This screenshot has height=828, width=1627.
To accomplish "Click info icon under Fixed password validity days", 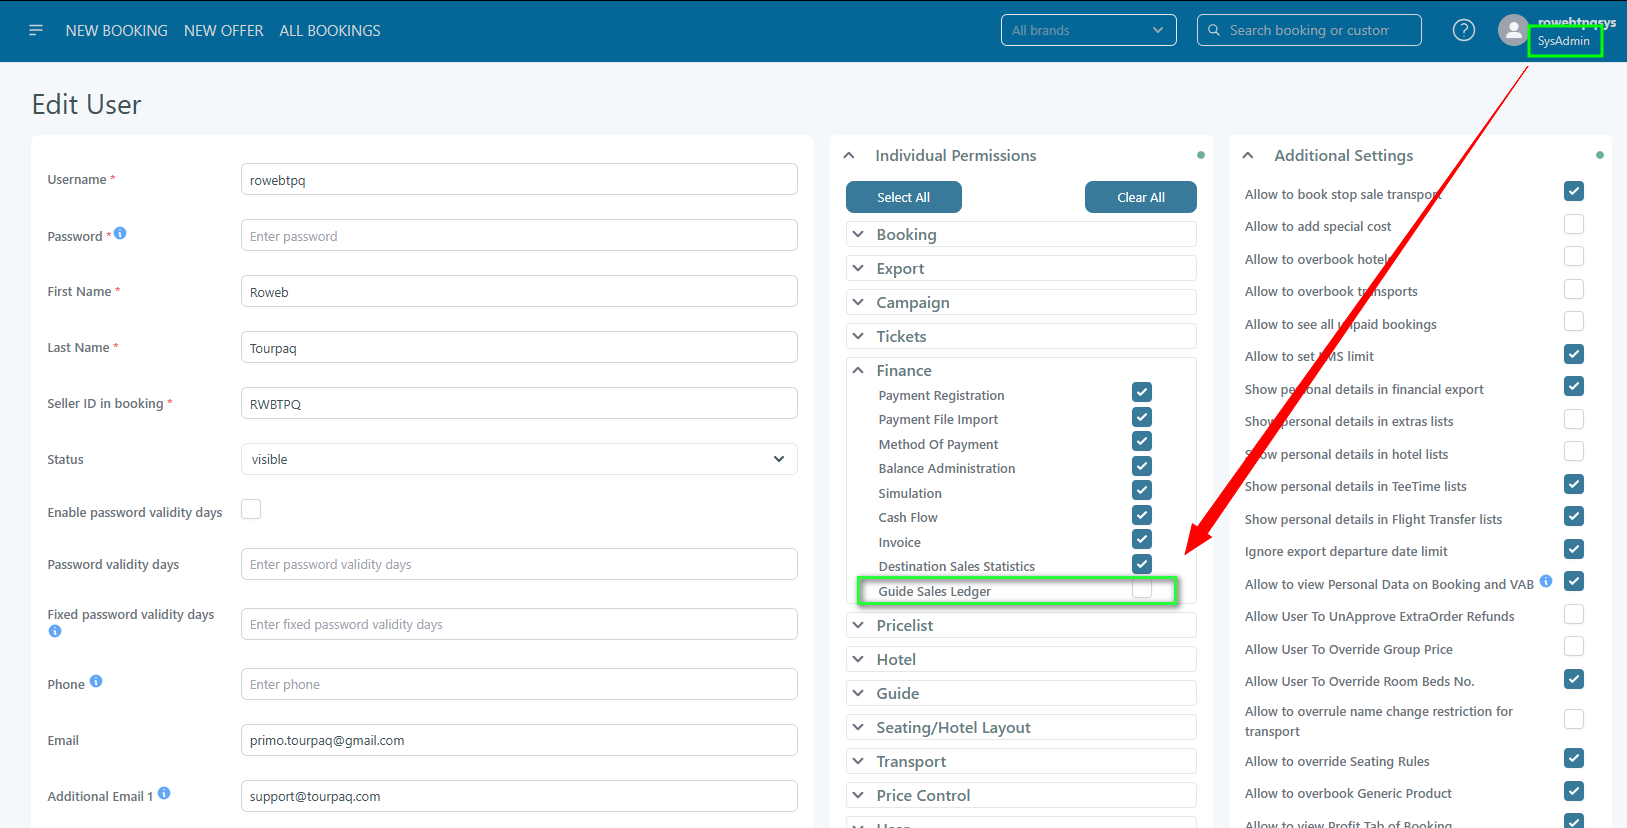I will (x=55, y=631).
